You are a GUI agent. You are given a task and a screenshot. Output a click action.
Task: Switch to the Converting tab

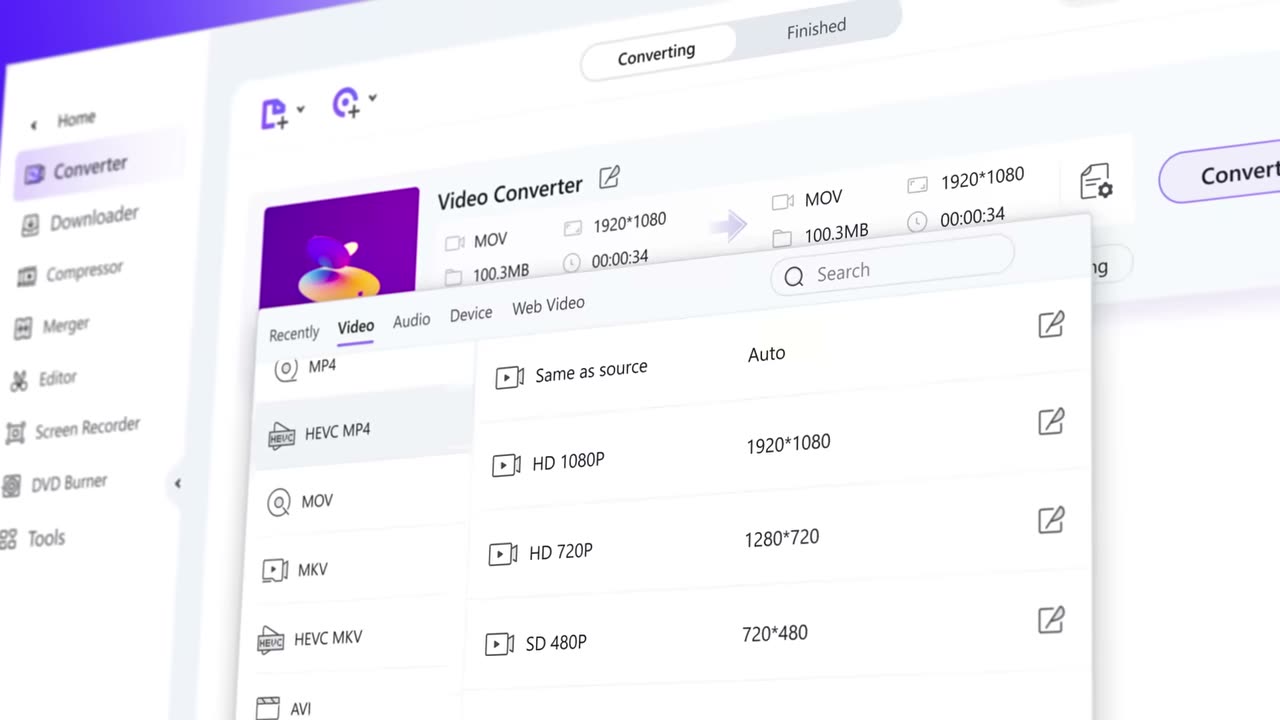[656, 55]
